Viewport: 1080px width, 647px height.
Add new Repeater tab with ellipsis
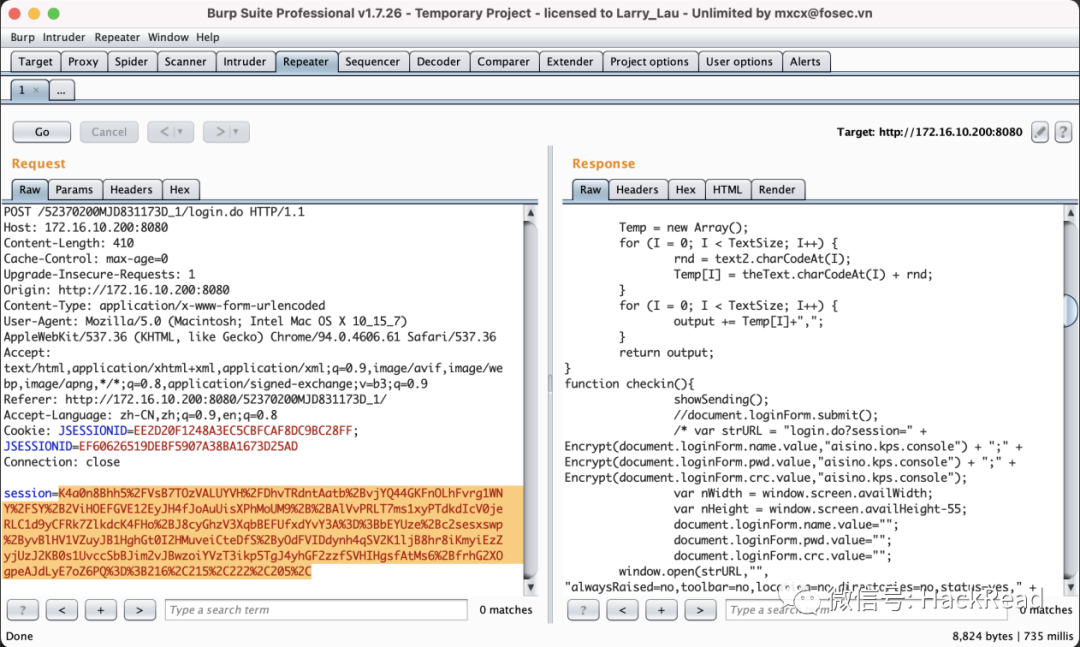pos(61,90)
